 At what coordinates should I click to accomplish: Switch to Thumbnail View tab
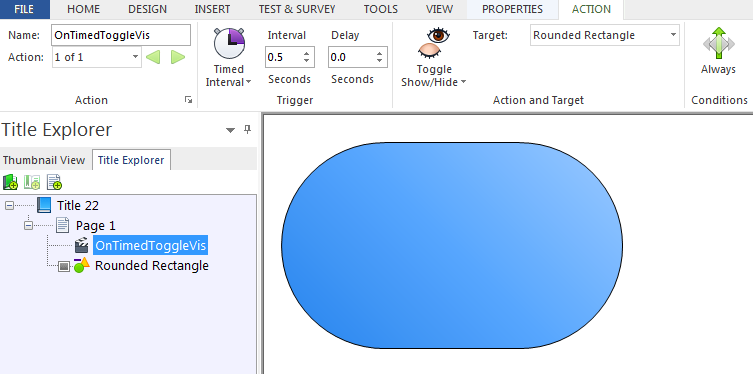(x=44, y=160)
